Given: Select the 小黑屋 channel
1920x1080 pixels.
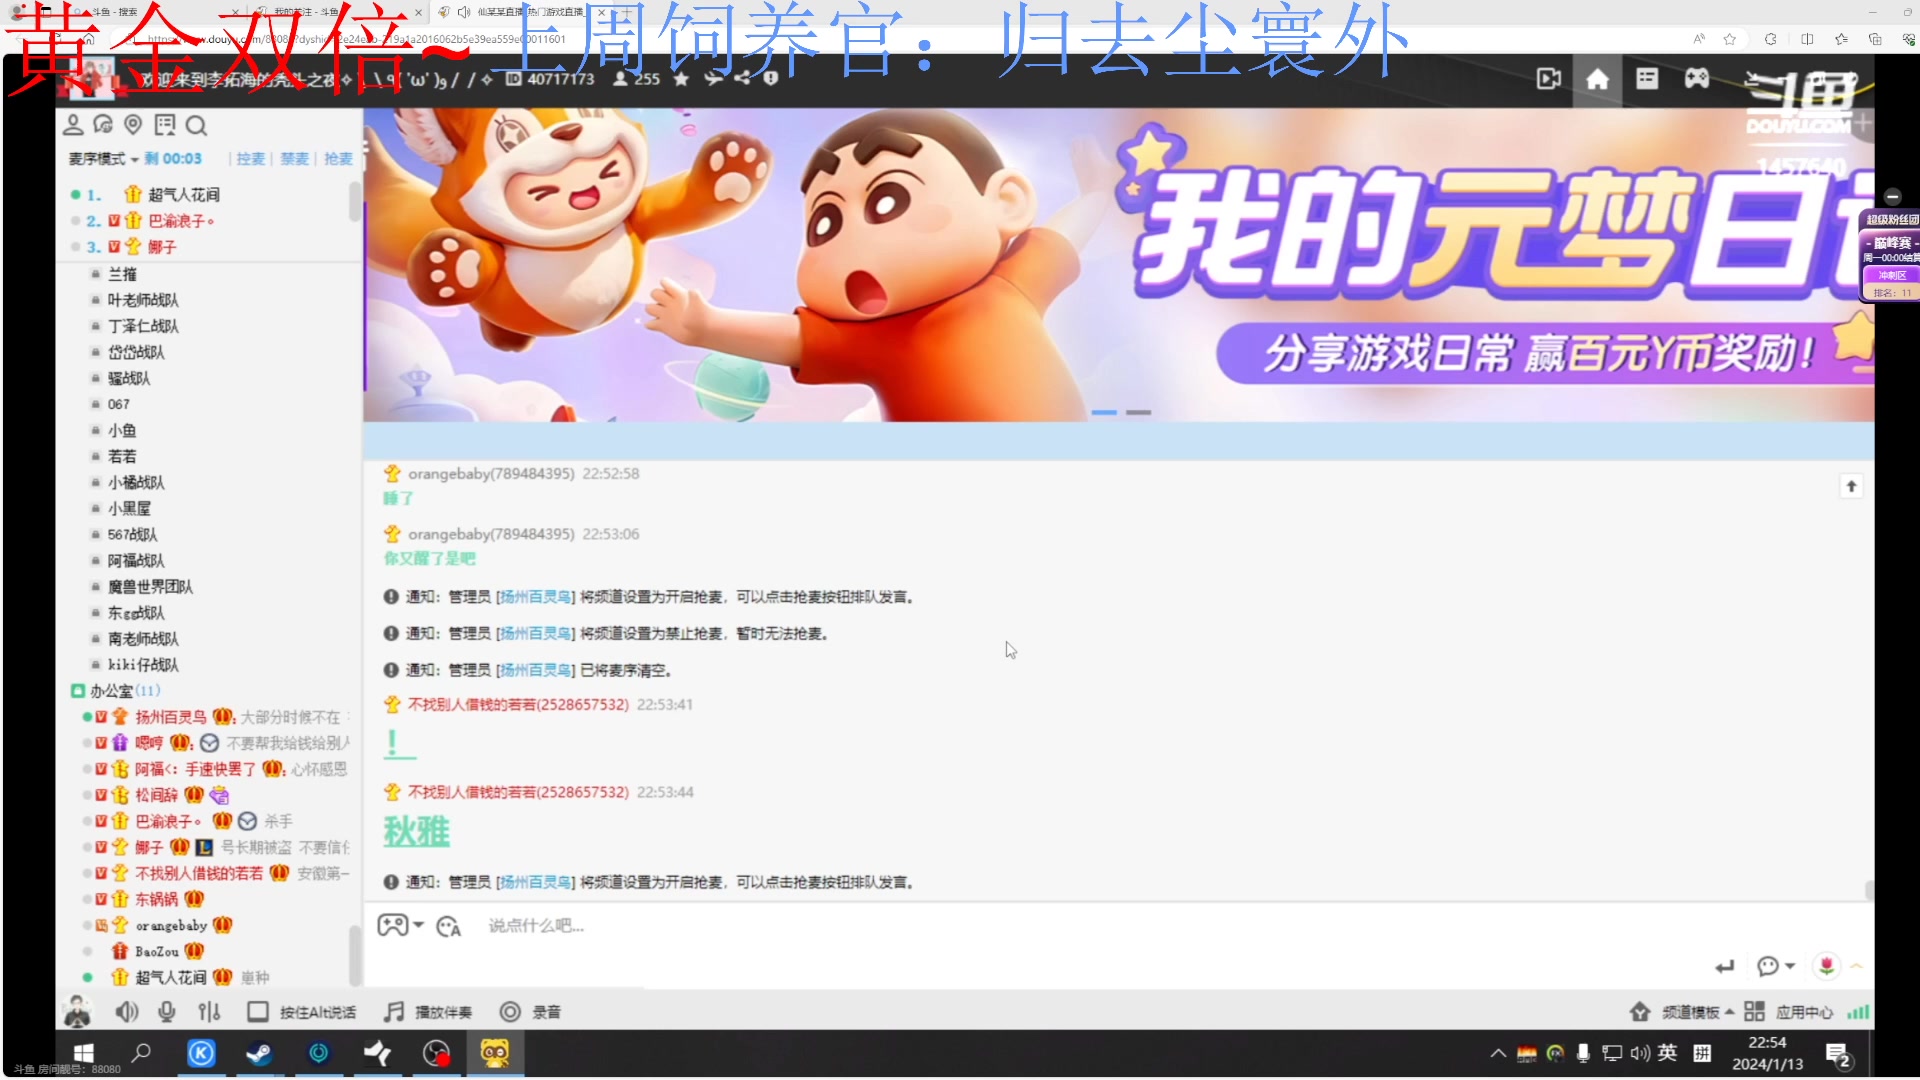Looking at the screenshot, I should [129, 509].
